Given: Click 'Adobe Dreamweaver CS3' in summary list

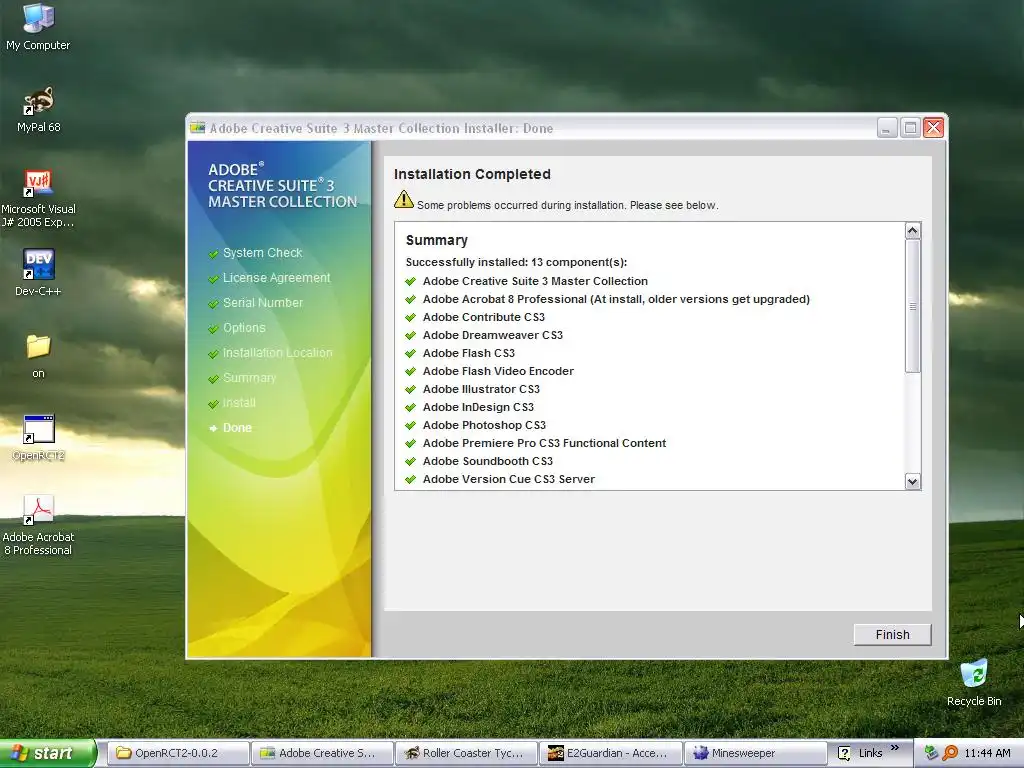Looking at the screenshot, I should 492,335.
